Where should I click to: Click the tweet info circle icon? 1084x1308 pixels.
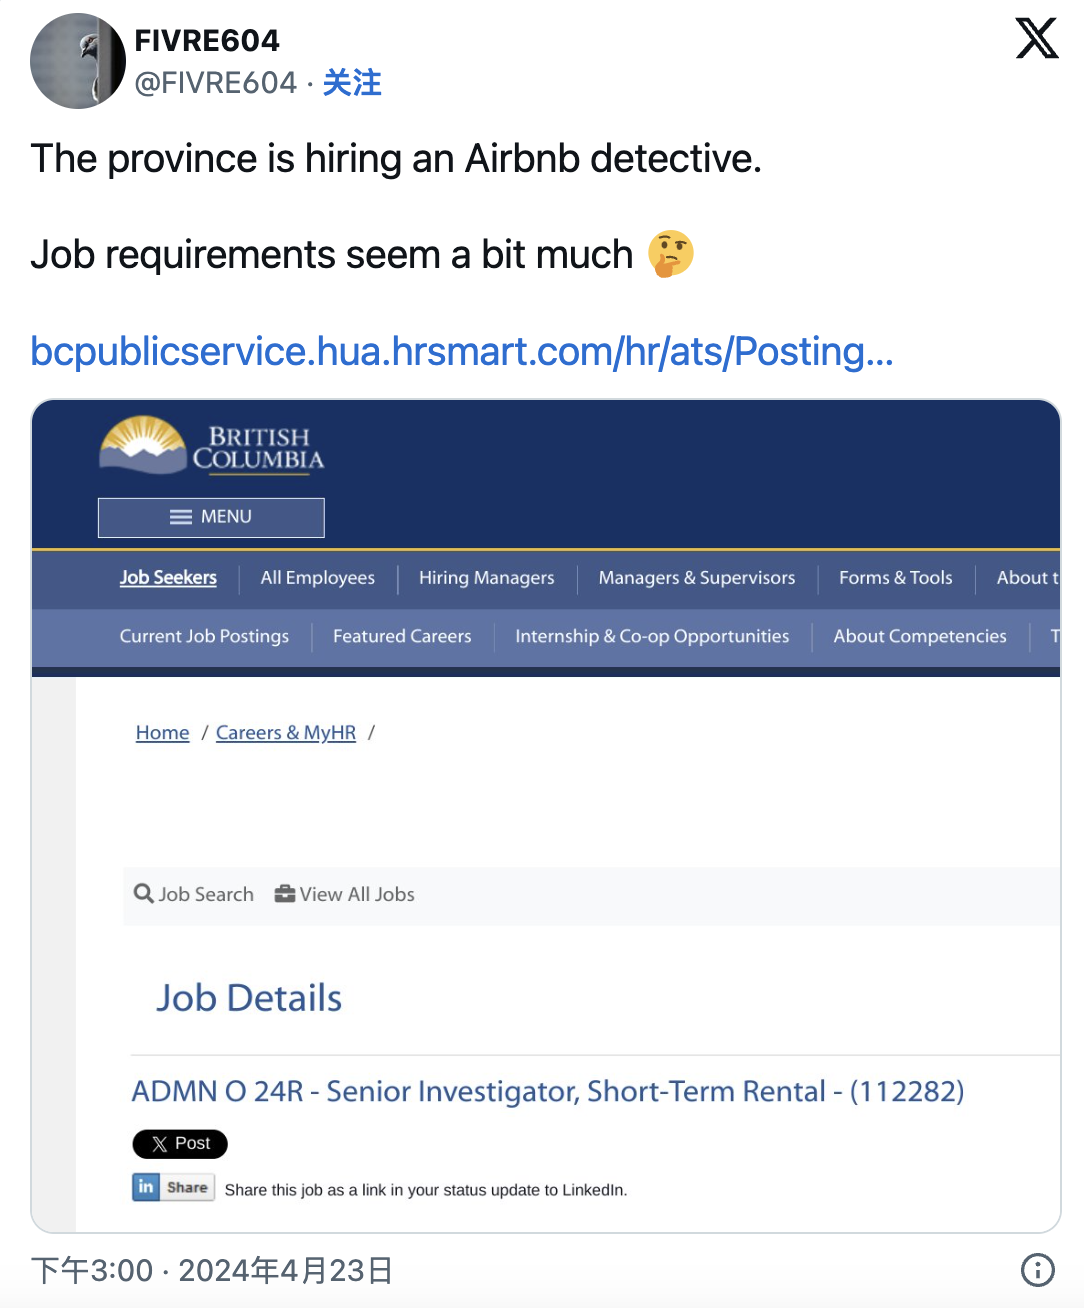tap(1037, 1269)
